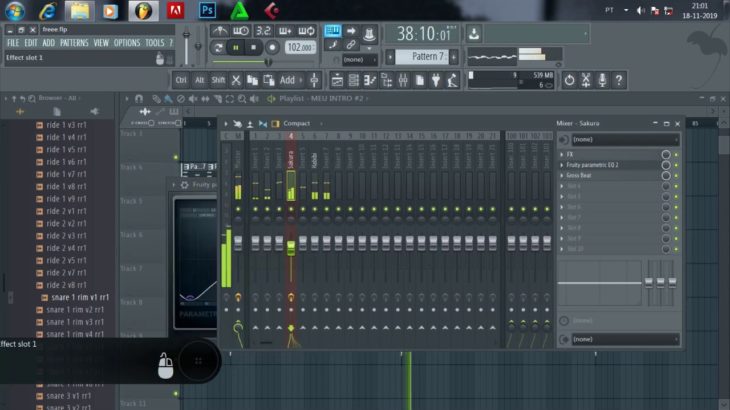730x410 pixels.
Task: Open Internet Explorer from the taskbar
Action: click(x=48, y=11)
